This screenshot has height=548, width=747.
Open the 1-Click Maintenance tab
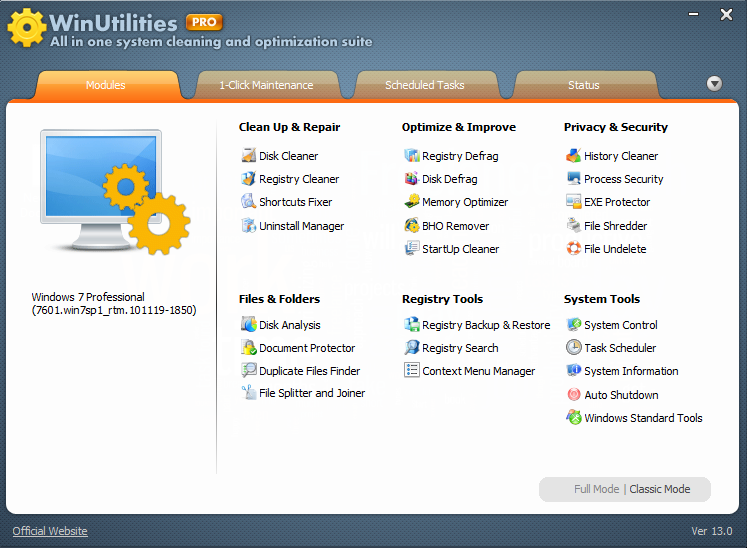[266, 85]
